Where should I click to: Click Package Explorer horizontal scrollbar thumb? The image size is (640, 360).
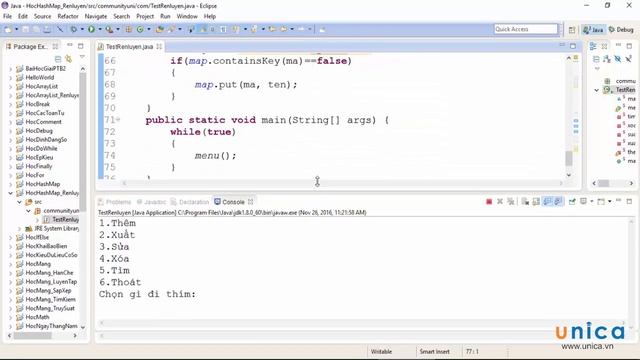(x=33, y=336)
